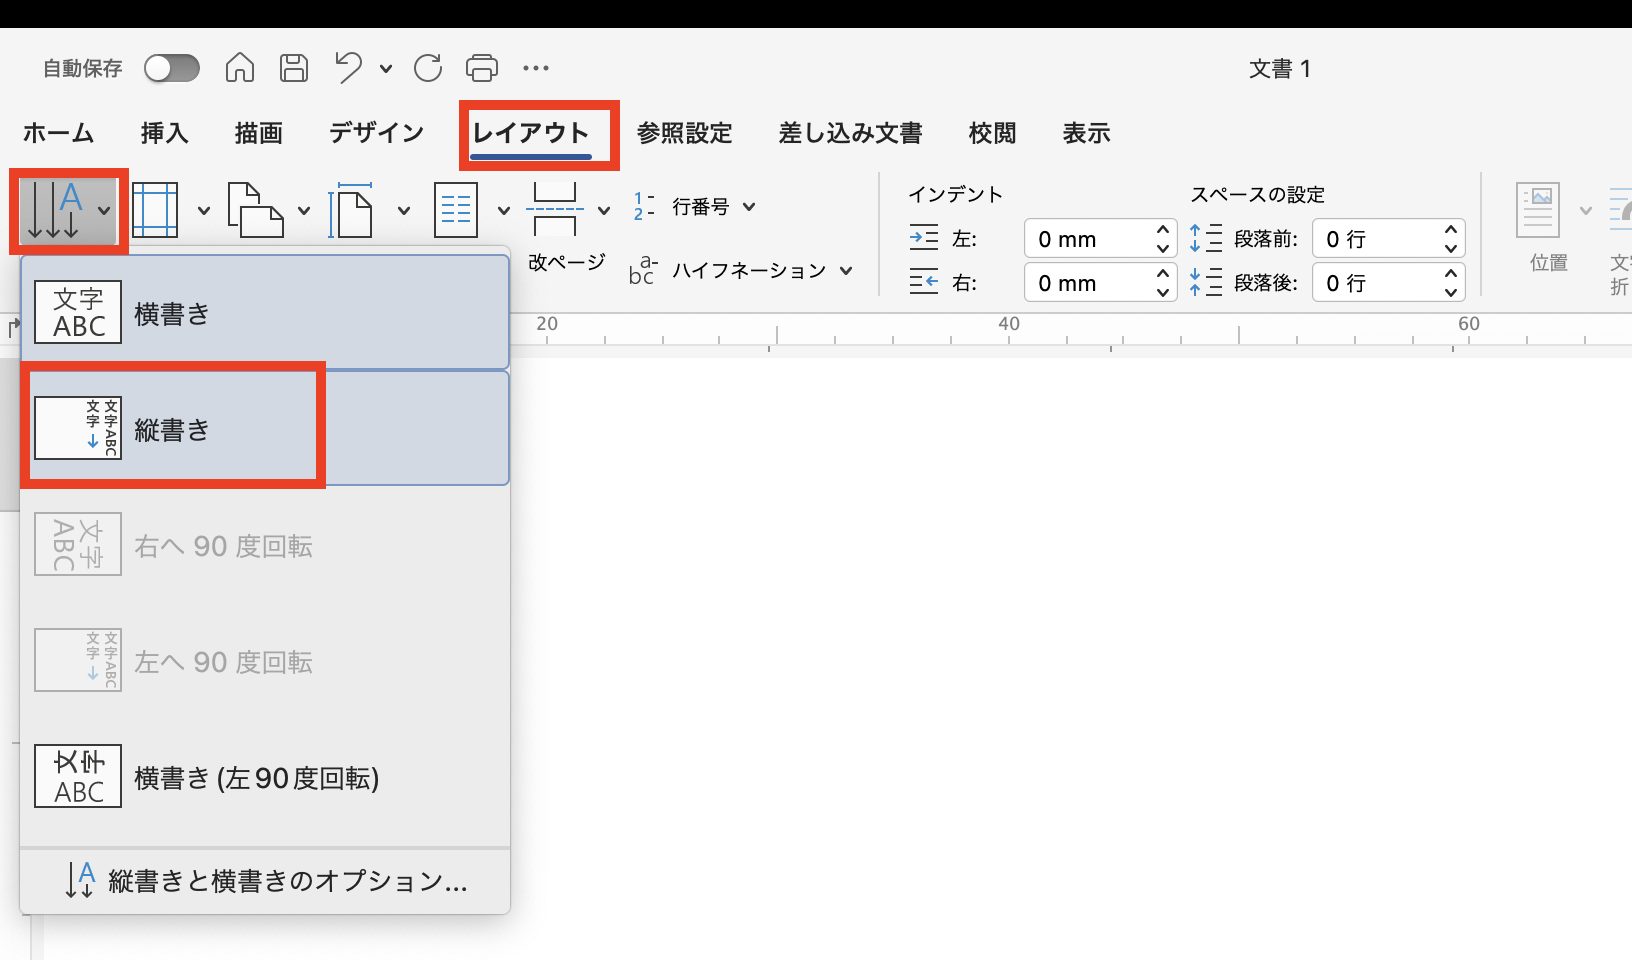Click the document title 文書 1
The height and width of the screenshot is (960, 1632).
pos(1280,69)
